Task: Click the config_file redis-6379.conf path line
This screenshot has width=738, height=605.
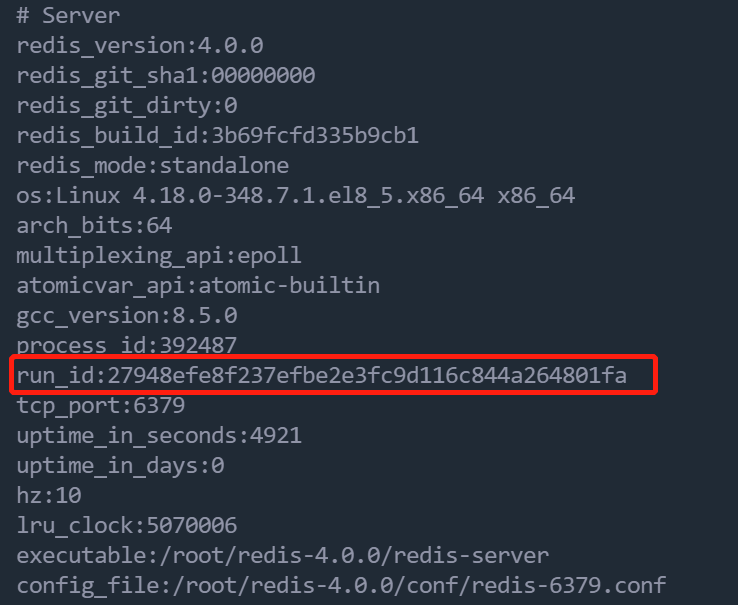Action: coord(340,586)
